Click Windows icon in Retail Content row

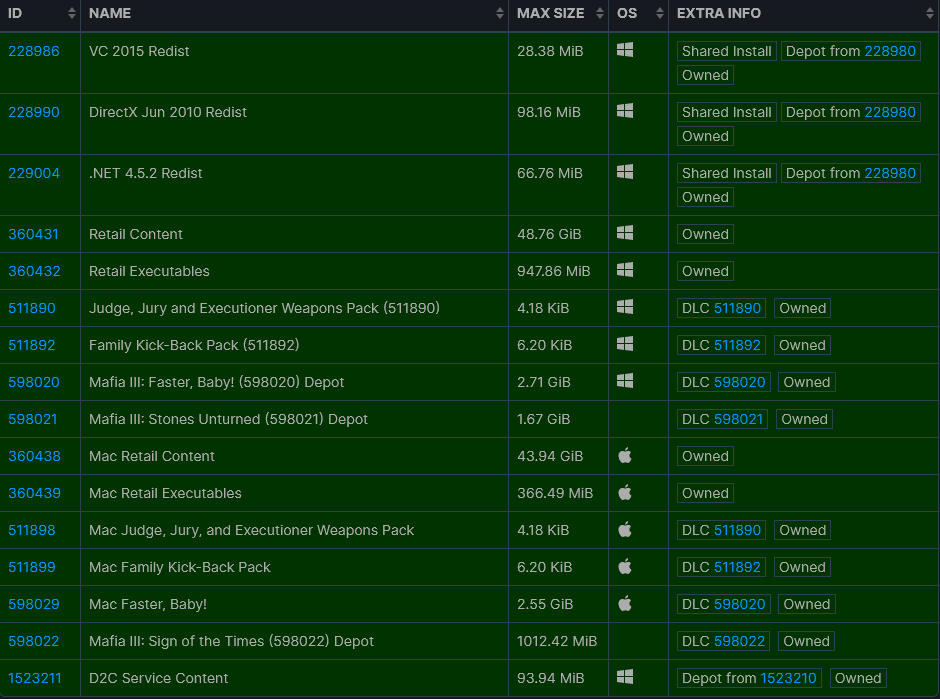coord(625,233)
